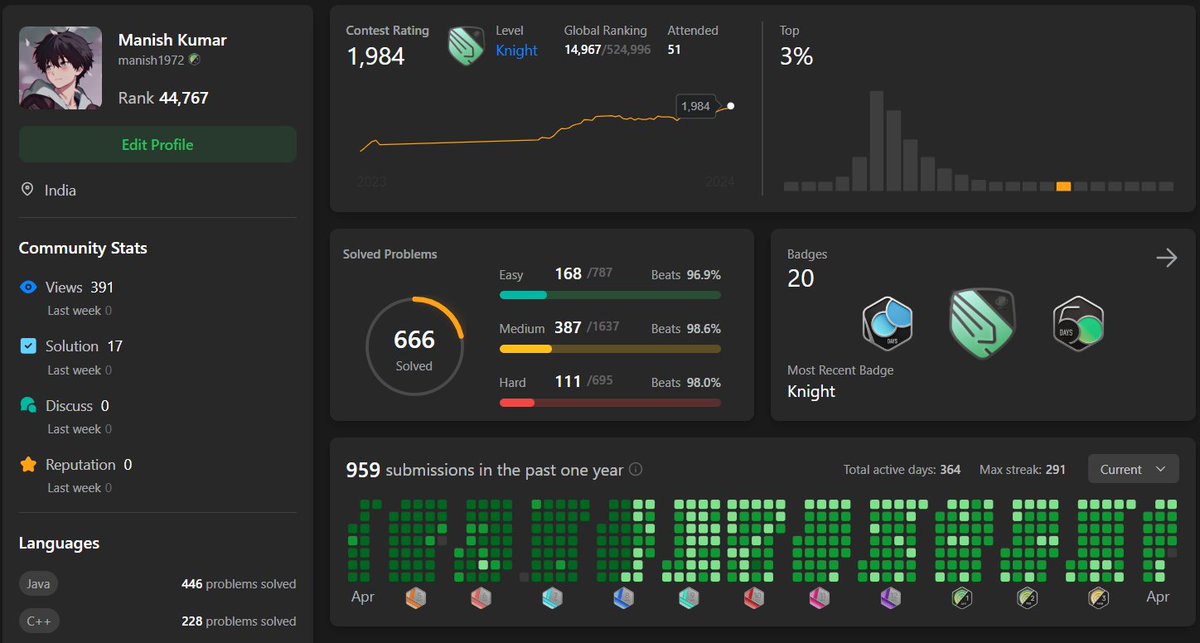
Task: Click the blue monthly badge under the heatmap
Action: click(622, 598)
